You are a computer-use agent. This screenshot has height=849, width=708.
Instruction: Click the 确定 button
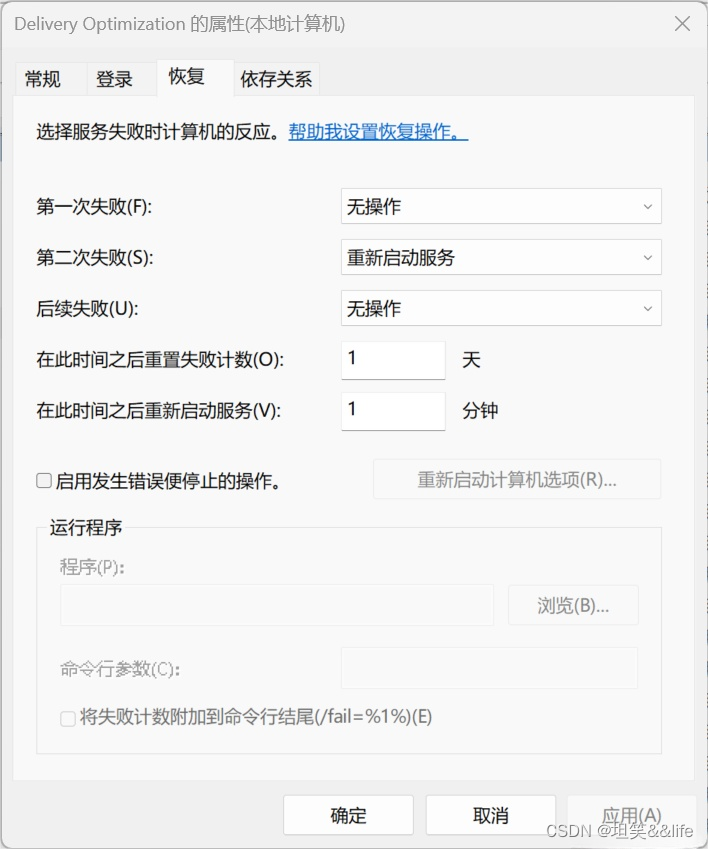pyautogui.click(x=348, y=815)
